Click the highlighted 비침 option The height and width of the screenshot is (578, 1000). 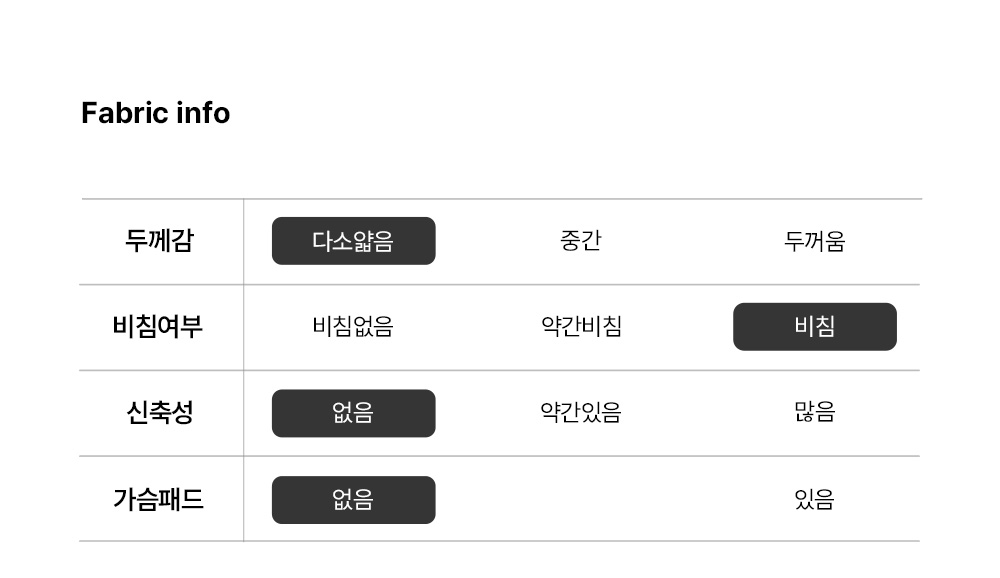(814, 327)
